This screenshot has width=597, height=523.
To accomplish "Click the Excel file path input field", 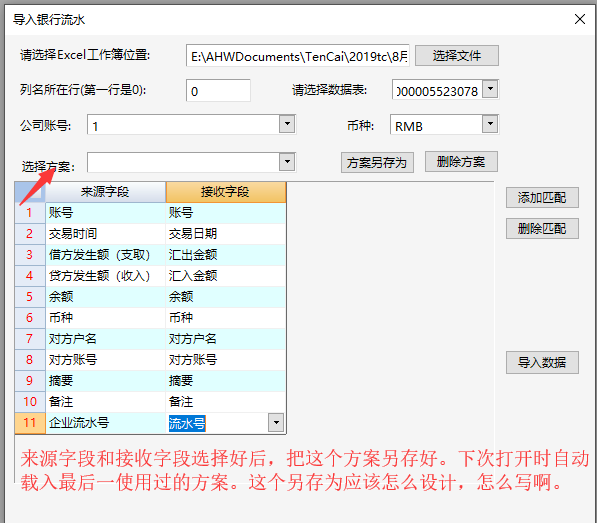I will pyautogui.click(x=298, y=56).
